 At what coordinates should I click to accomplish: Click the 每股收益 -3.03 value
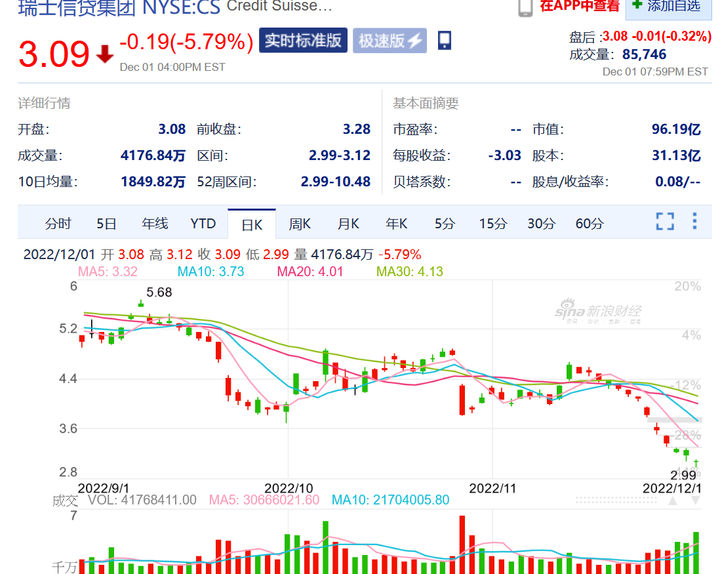(x=505, y=155)
